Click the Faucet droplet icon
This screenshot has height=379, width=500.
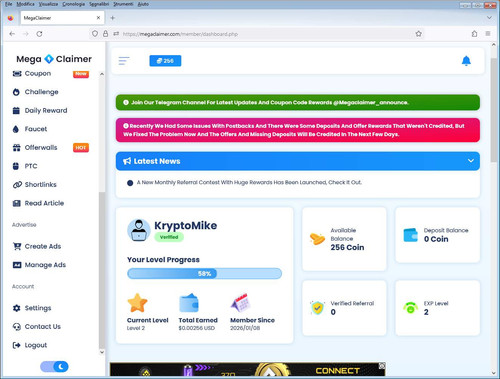click(16, 129)
